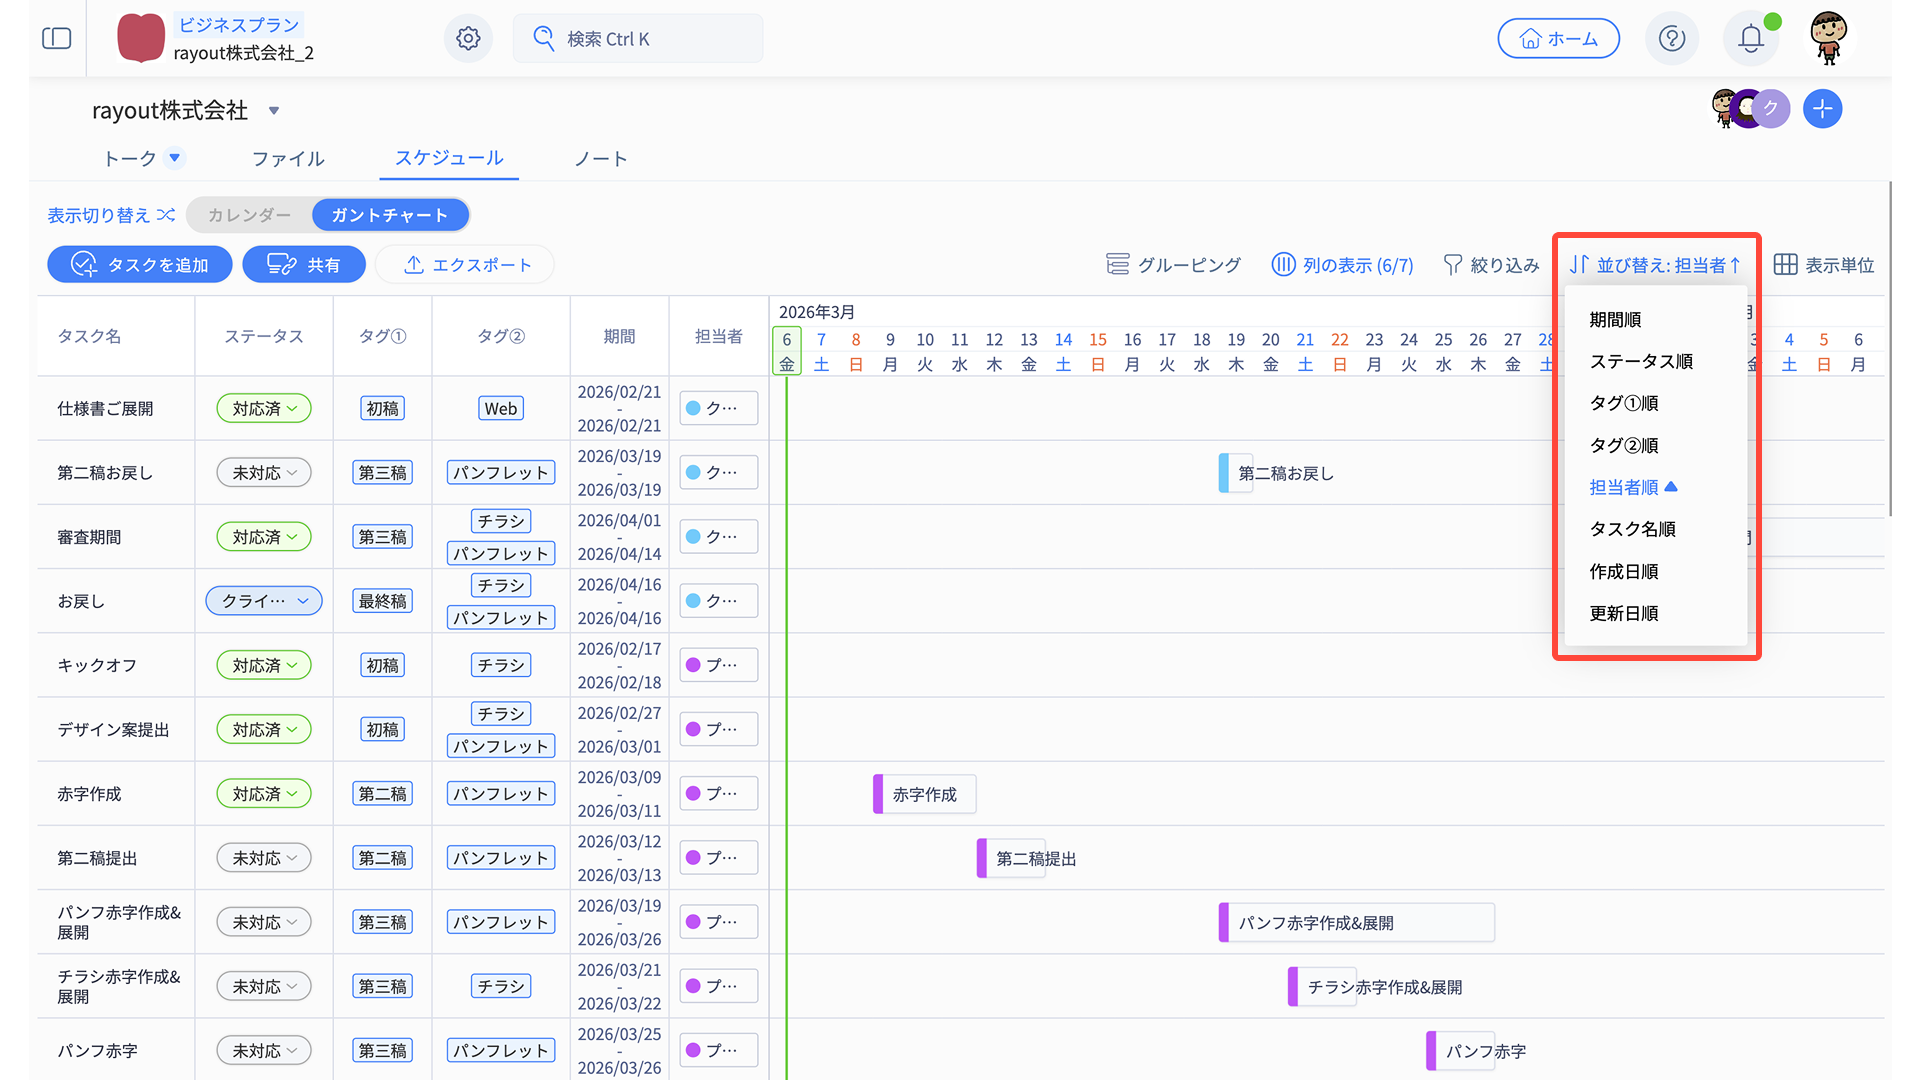Click the パンフ赤字作成&展開 gantt bar
The height and width of the screenshot is (1080, 1920).
[1355, 923]
